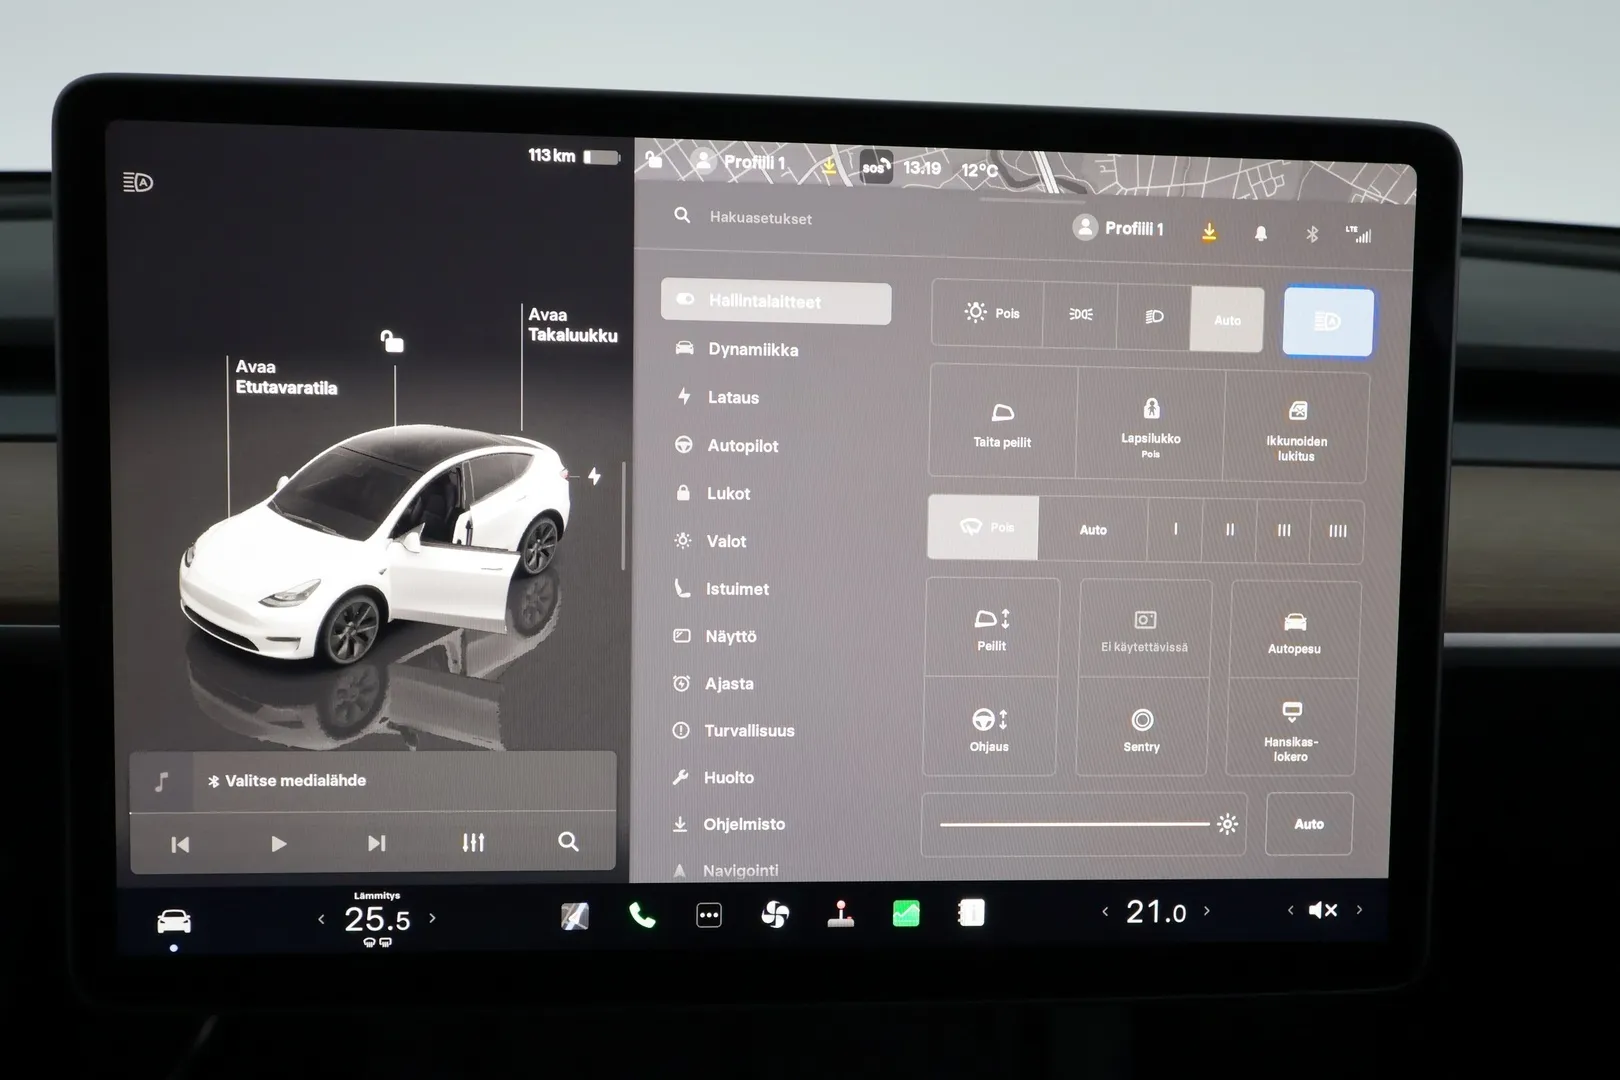1620x1080 pixels.
Task: Open the Lataus charging menu
Action: tap(733, 398)
